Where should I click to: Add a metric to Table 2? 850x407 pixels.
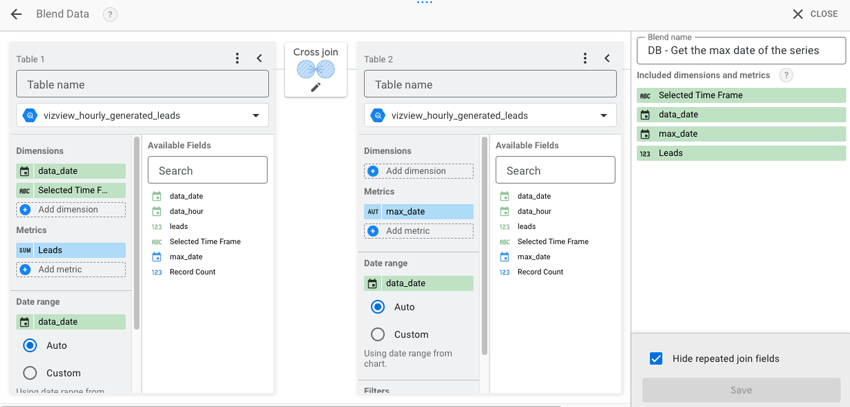coord(418,231)
